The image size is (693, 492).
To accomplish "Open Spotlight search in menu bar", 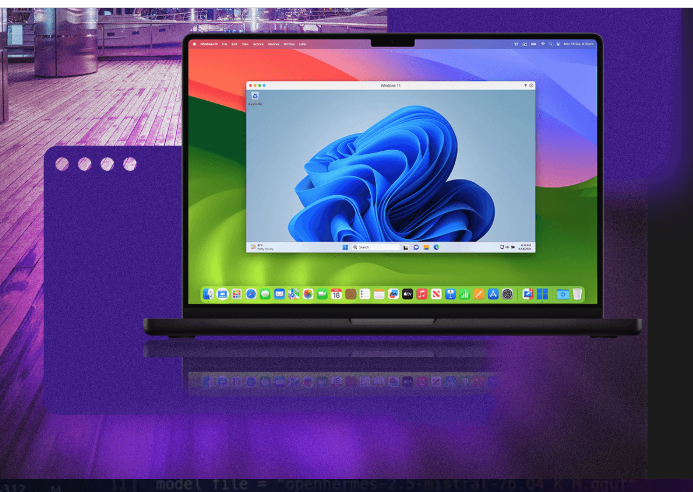I will [551, 44].
